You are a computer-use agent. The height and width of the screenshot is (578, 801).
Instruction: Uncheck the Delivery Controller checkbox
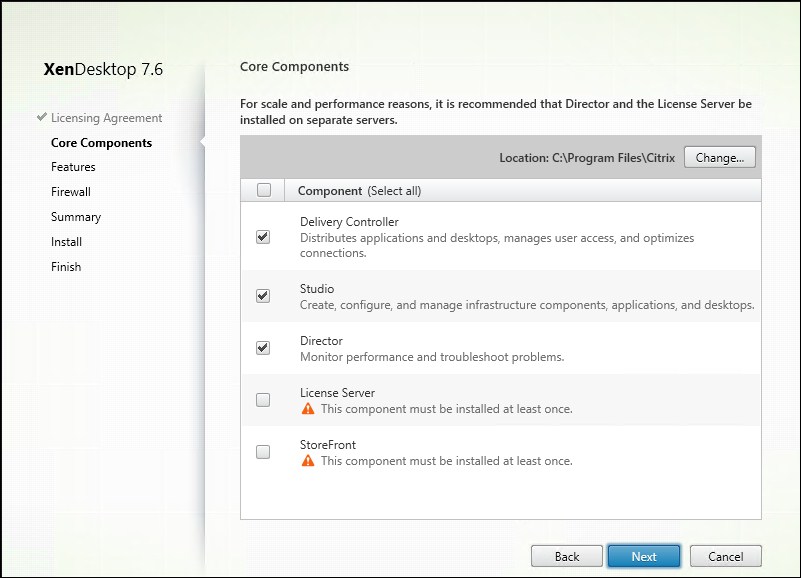[263, 237]
